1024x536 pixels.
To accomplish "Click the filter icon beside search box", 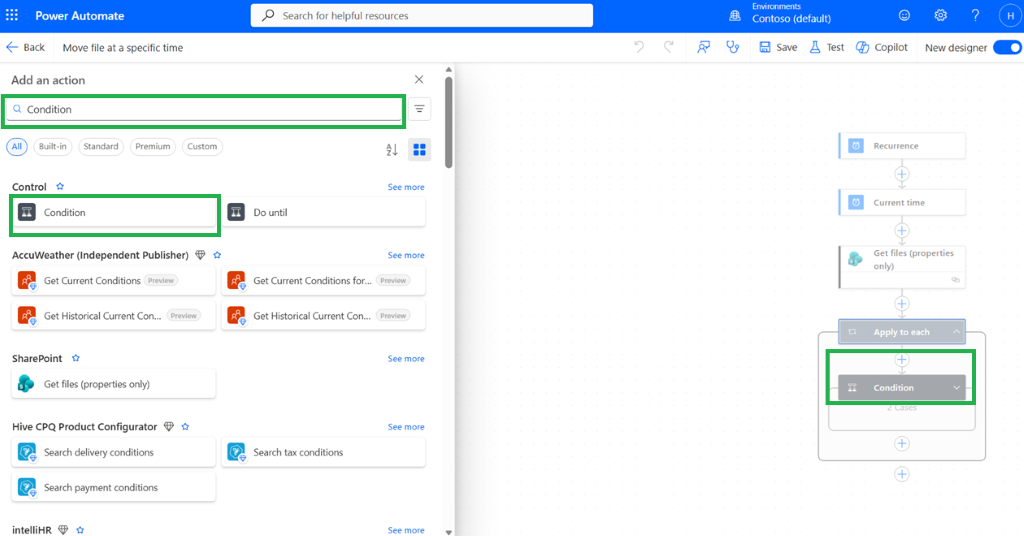I will coord(419,109).
